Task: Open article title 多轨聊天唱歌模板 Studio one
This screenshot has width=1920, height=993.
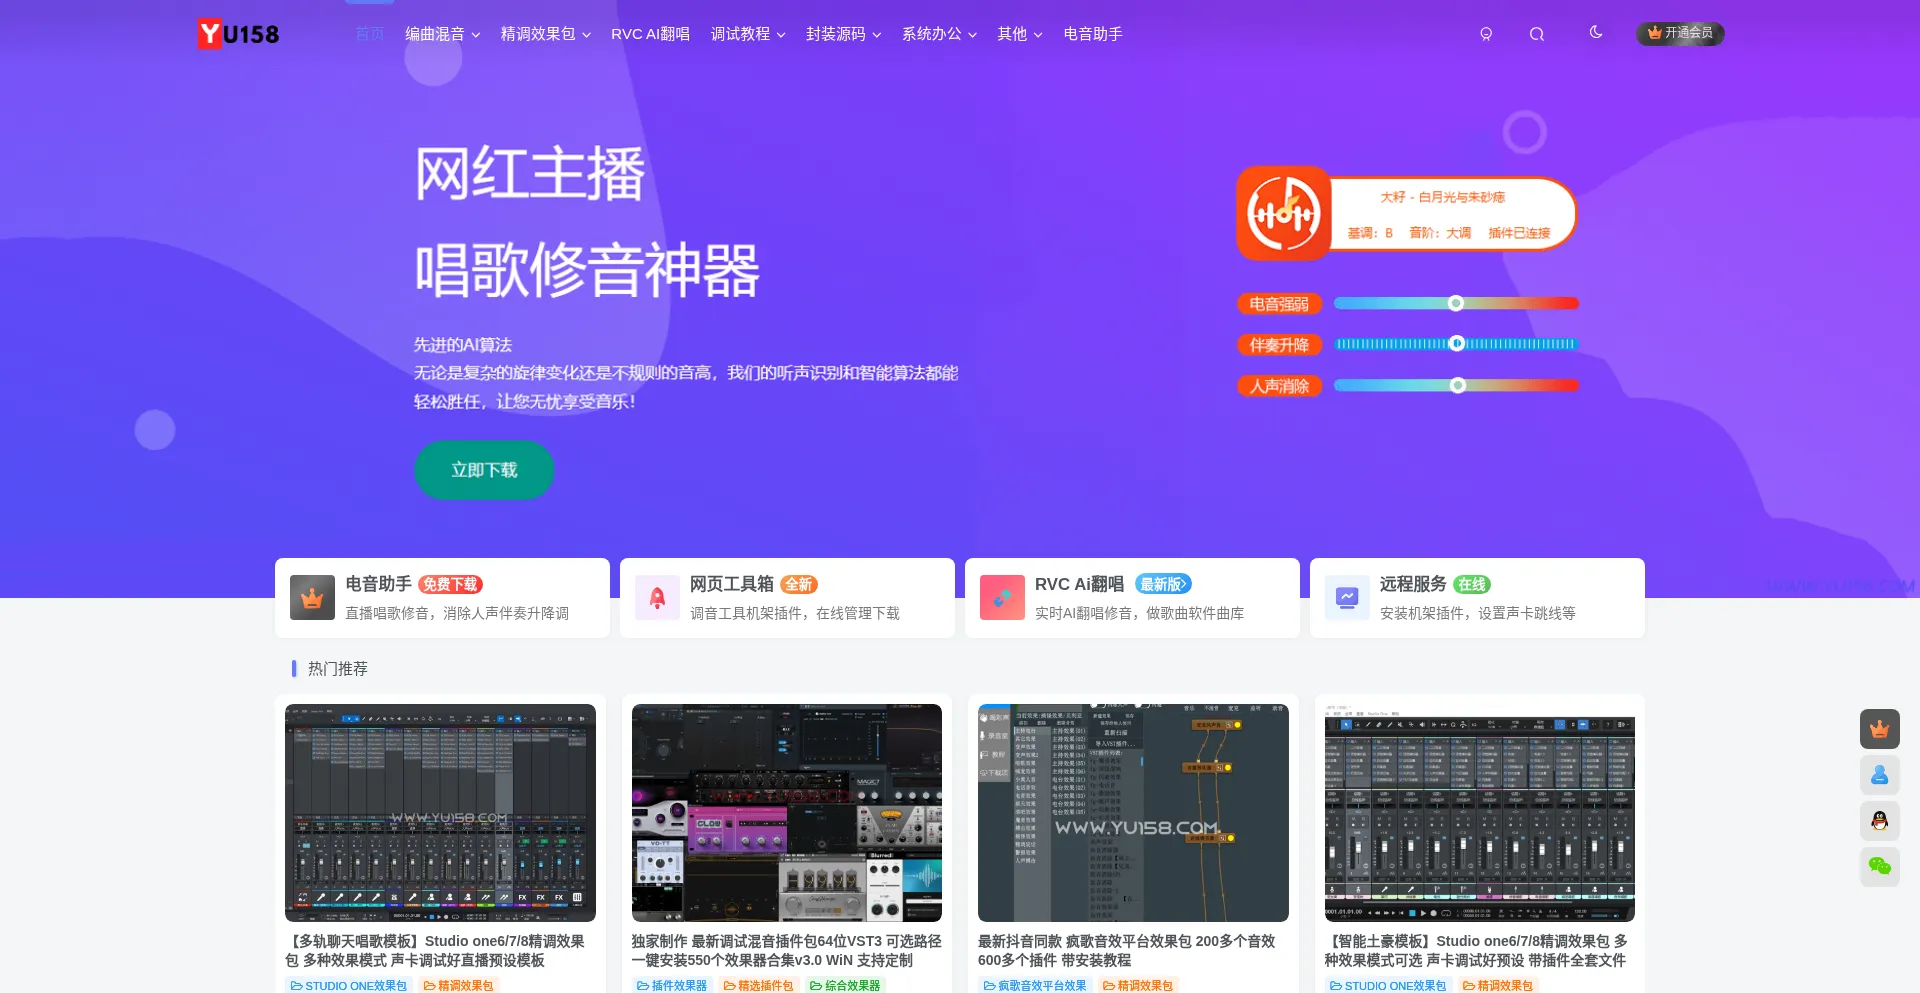Action: [x=436, y=951]
